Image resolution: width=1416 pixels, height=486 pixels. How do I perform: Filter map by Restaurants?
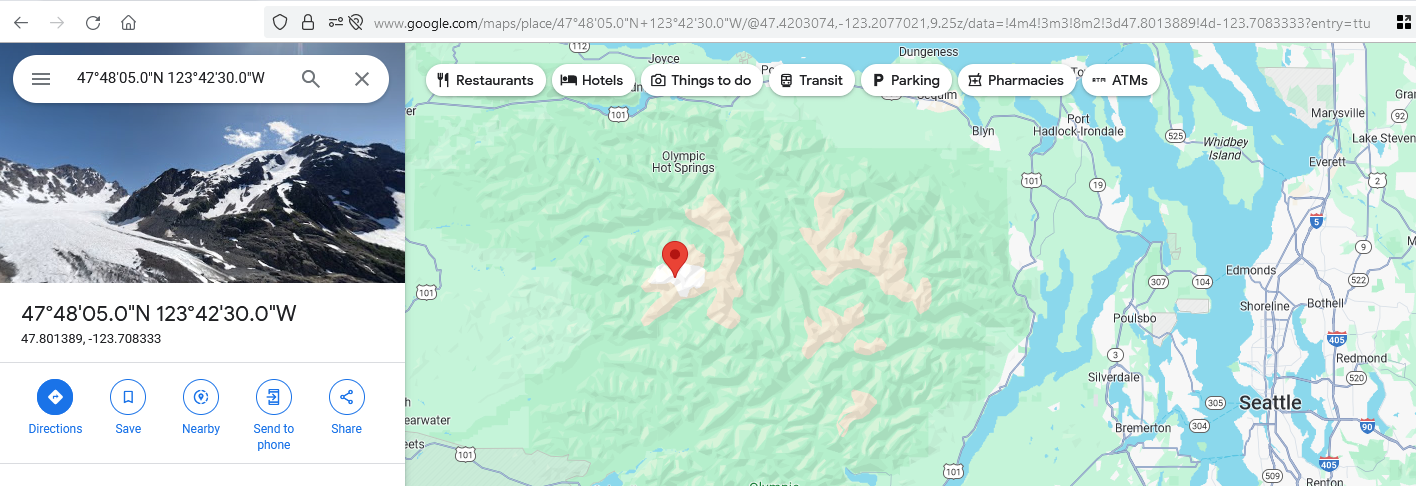pos(486,80)
